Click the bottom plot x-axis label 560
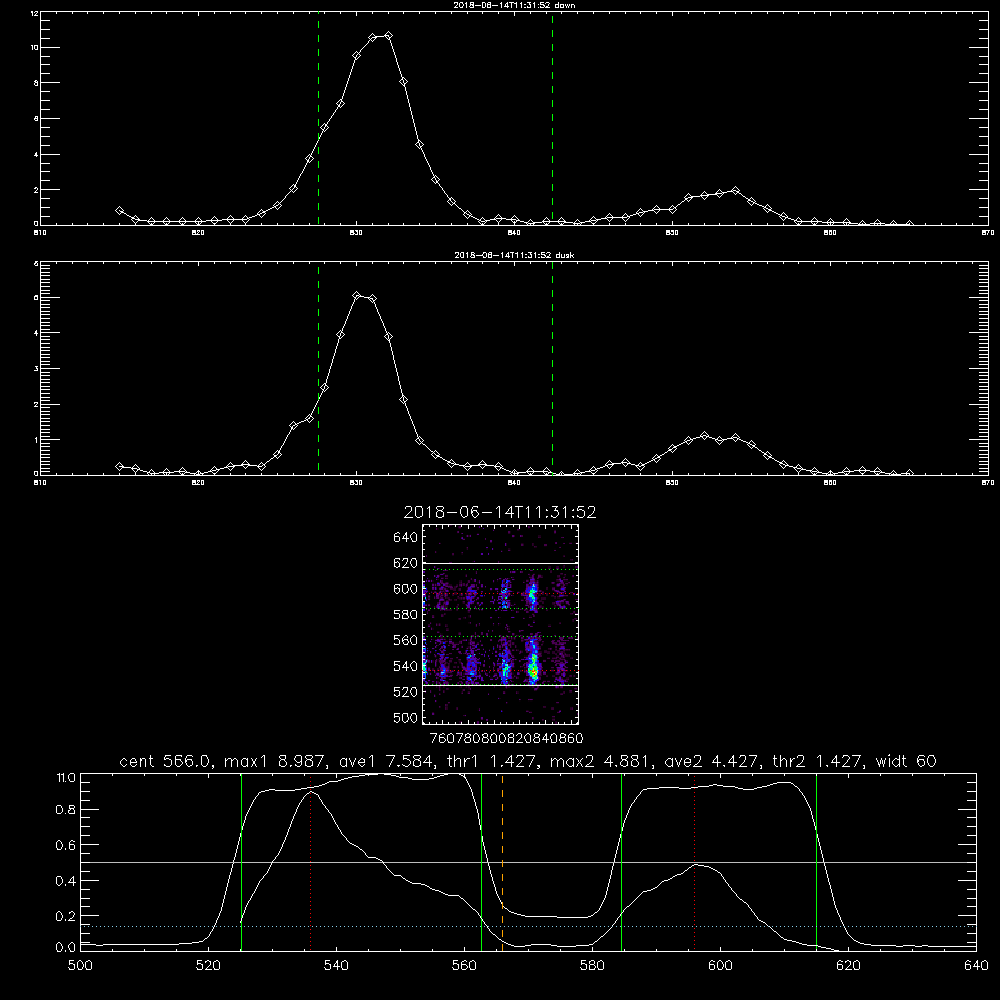This screenshot has height=1000, width=1000. tap(464, 966)
